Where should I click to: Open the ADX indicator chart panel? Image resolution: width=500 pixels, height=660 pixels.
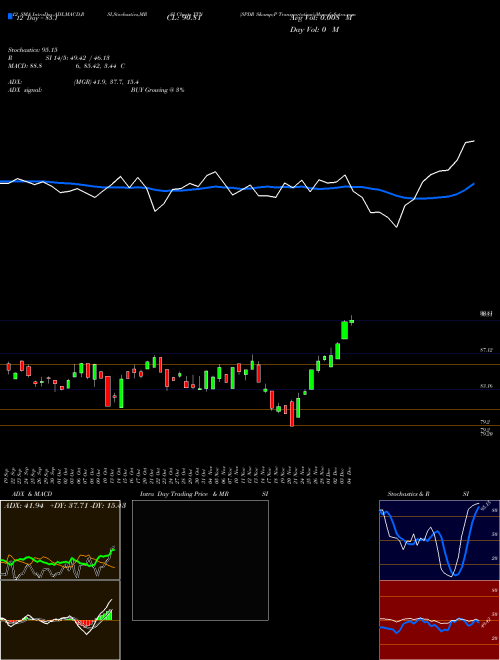[x=60, y=540]
